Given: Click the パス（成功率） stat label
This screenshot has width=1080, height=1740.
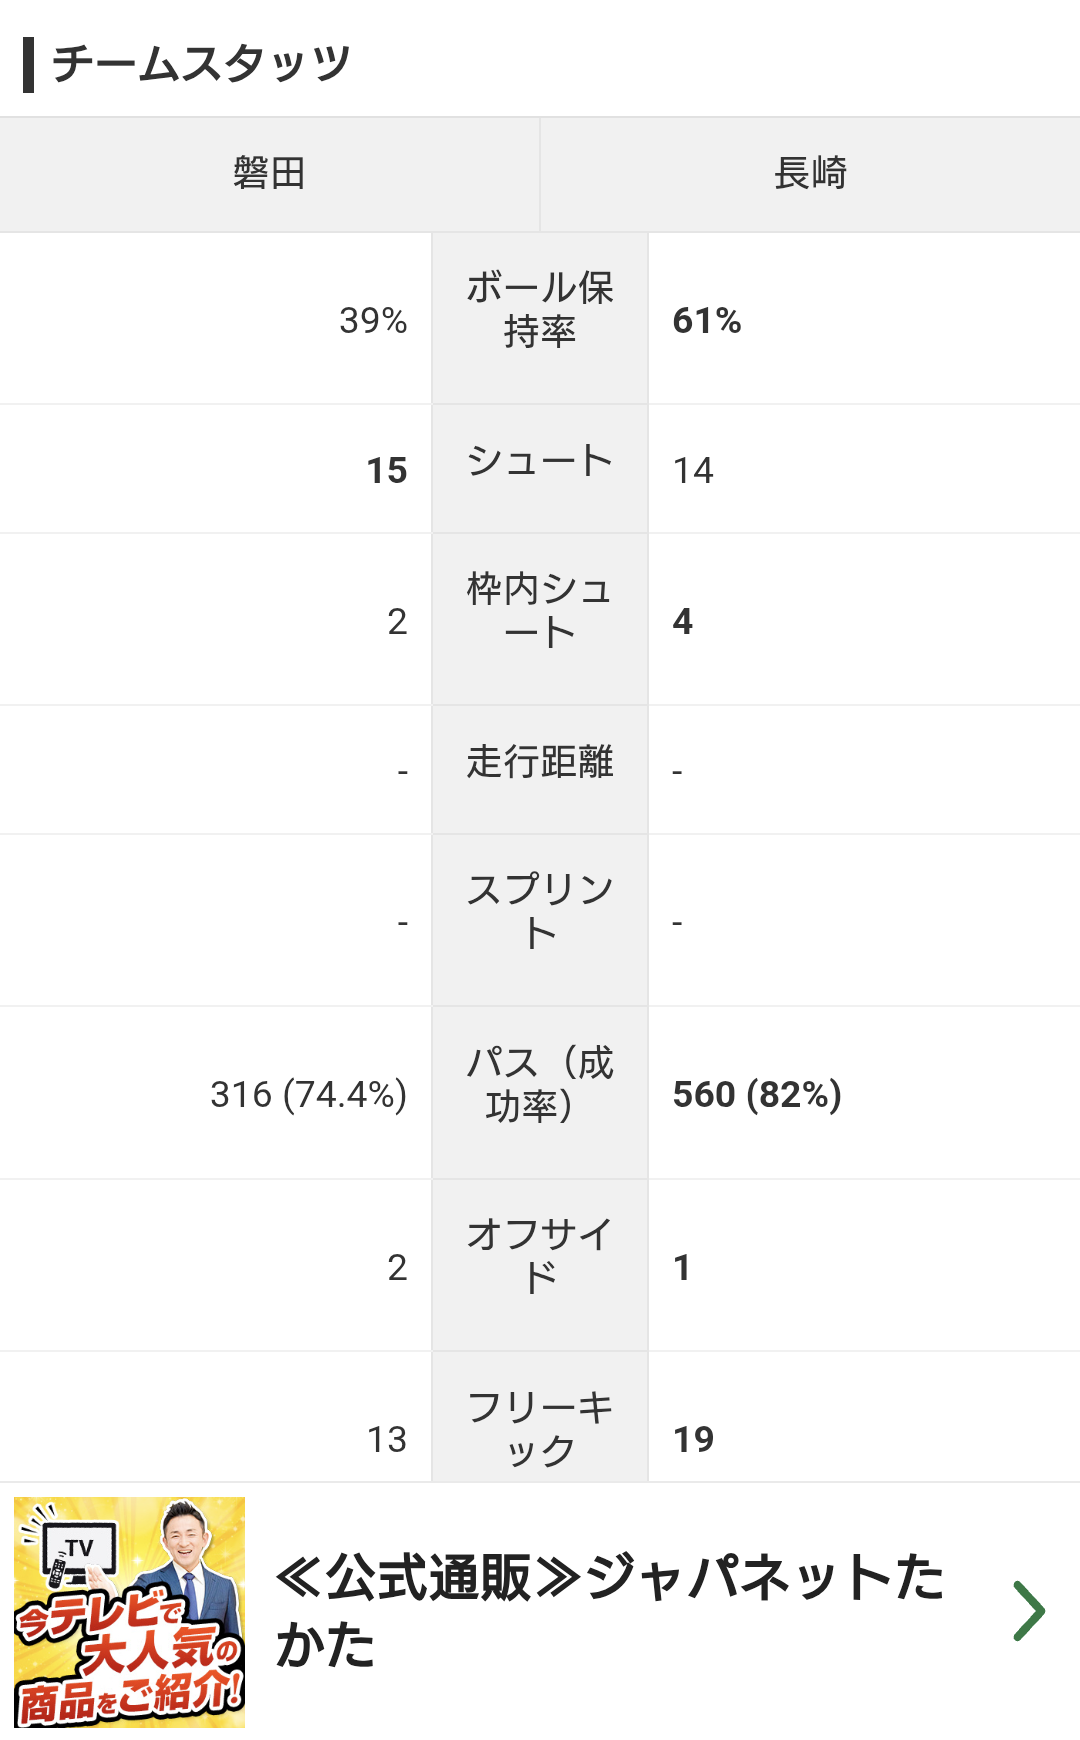Looking at the screenshot, I should [540, 1084].
